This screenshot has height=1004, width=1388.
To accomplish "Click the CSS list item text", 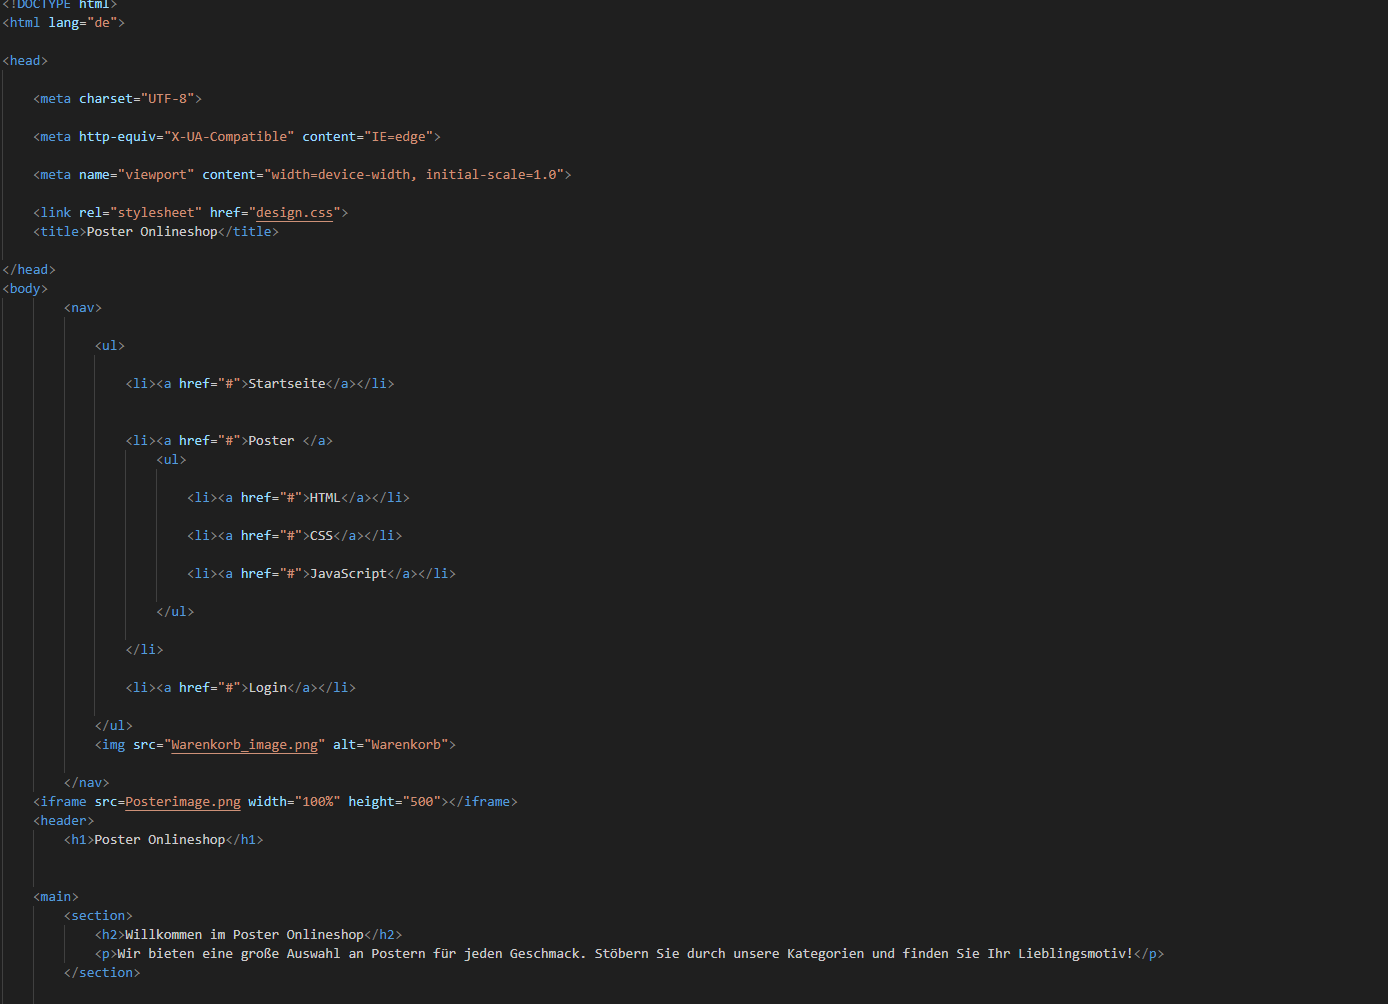I will click(321, 535).
